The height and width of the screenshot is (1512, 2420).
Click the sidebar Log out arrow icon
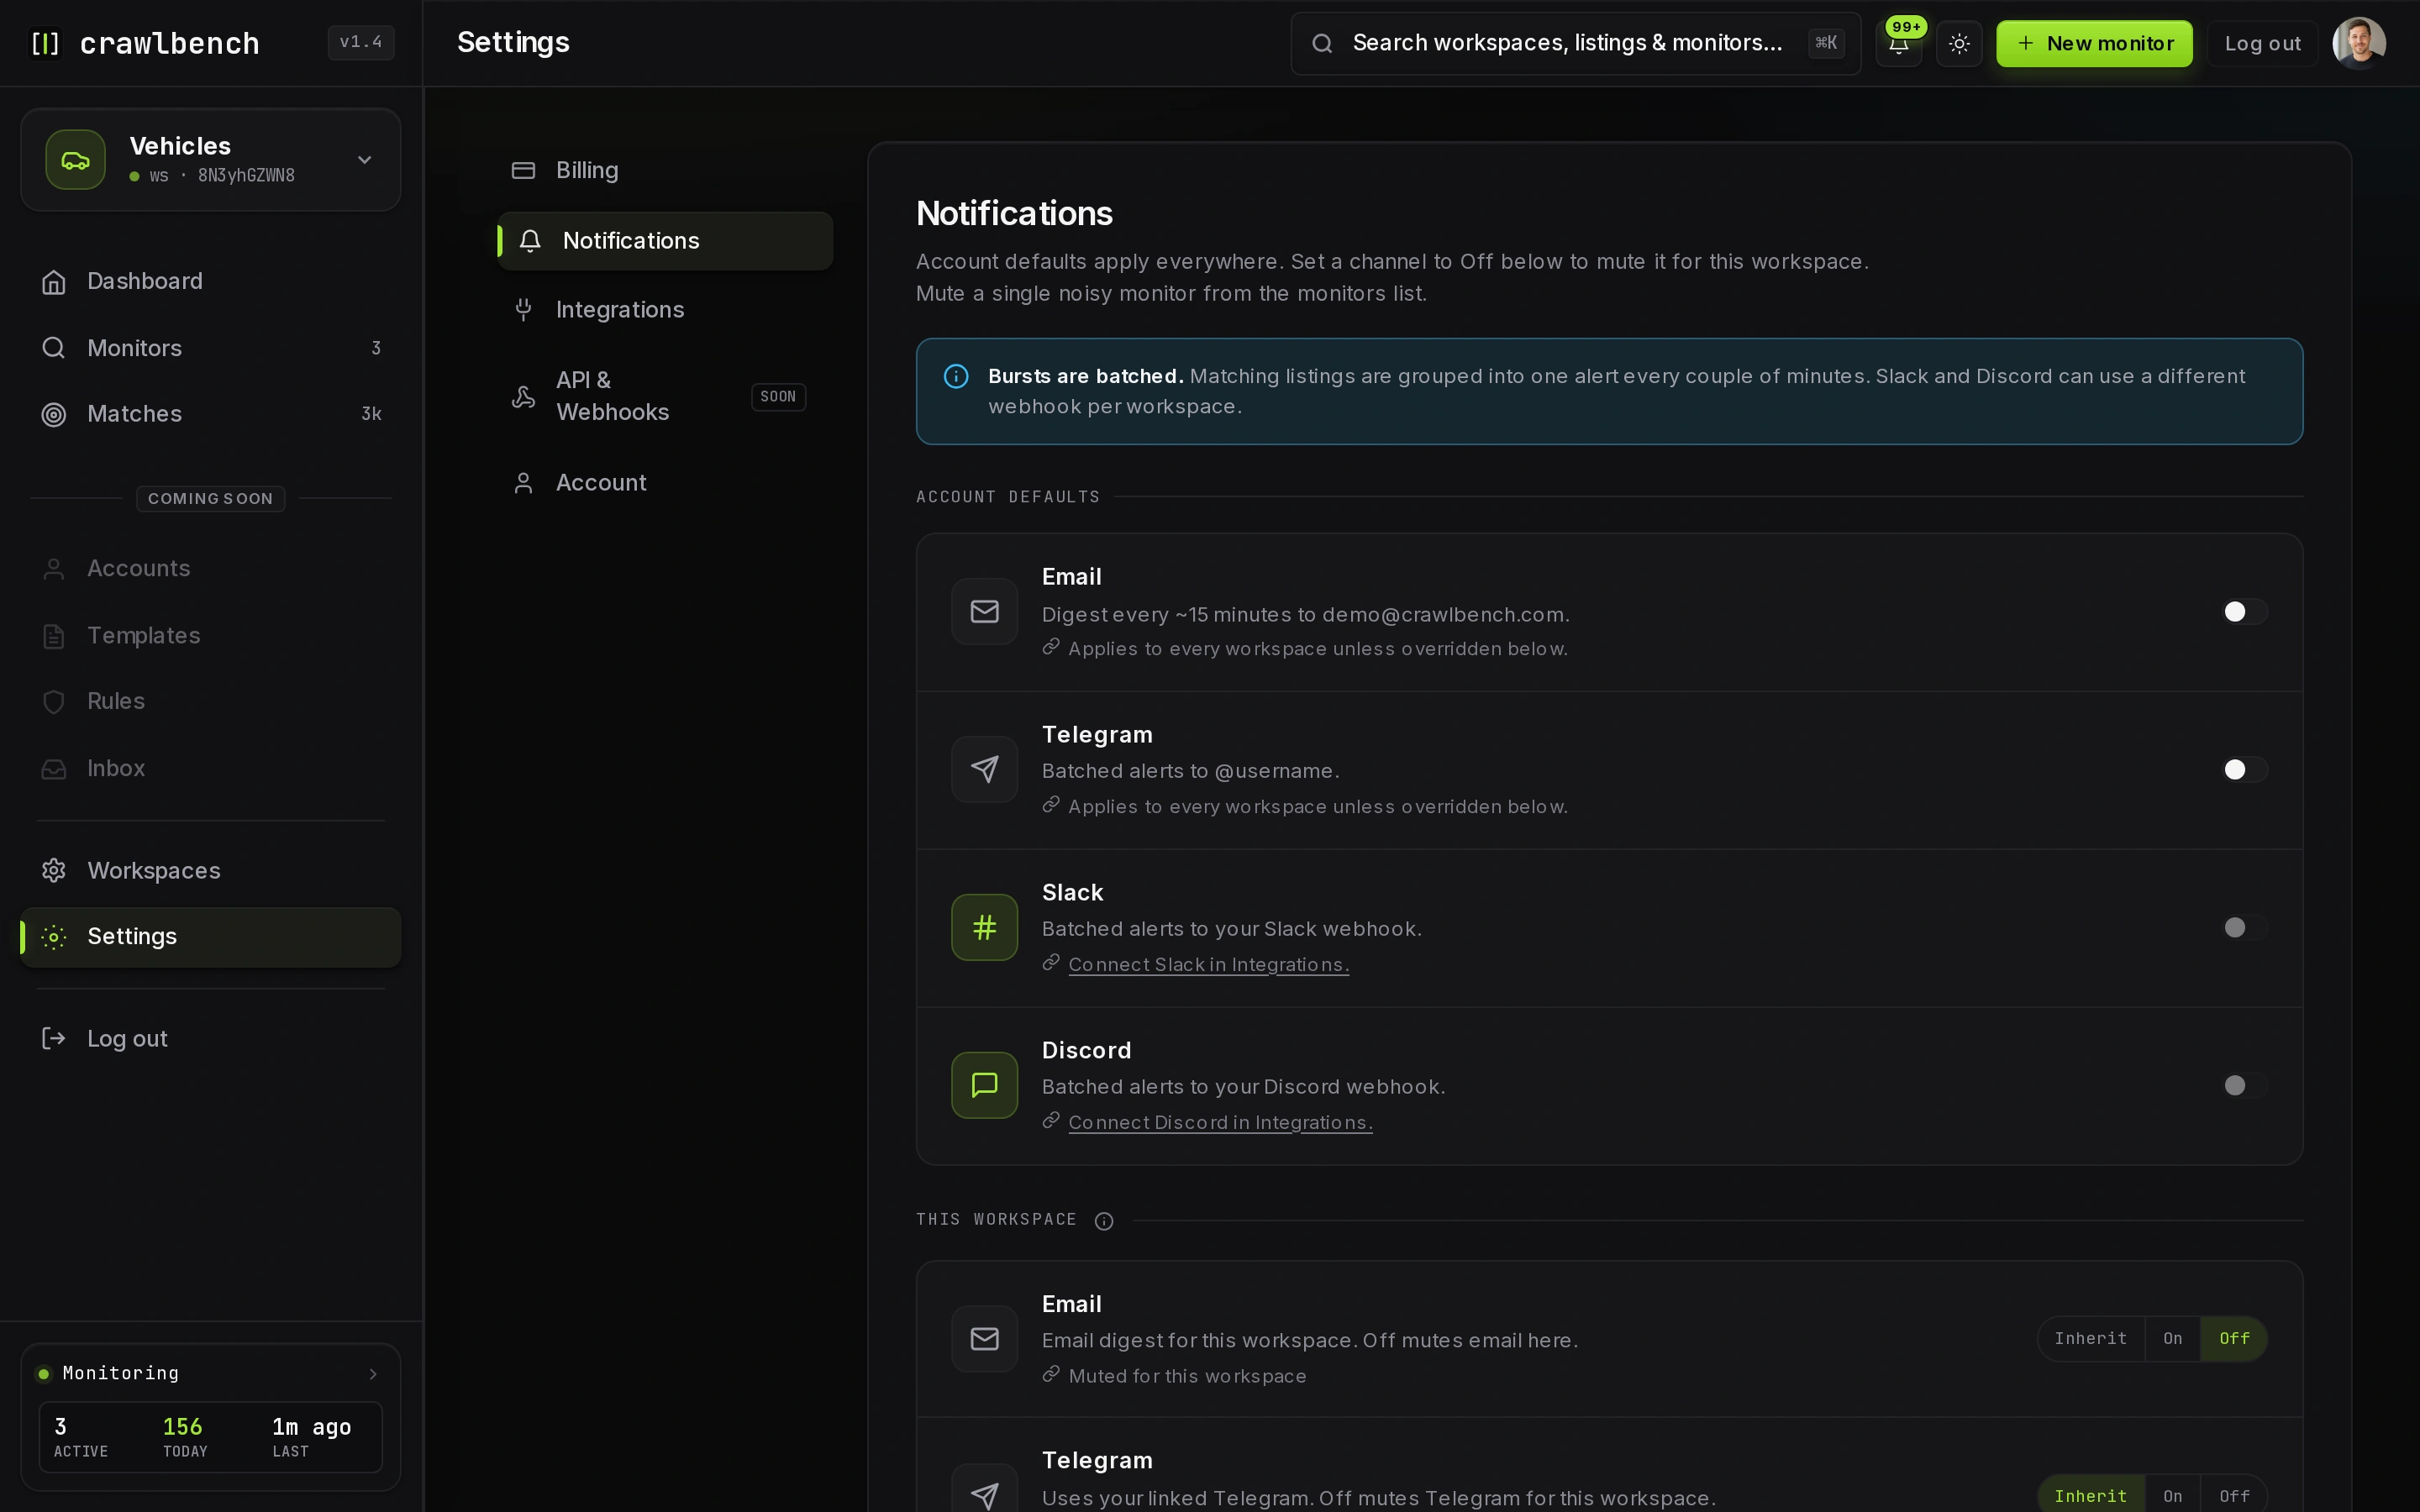[54, 1039]
